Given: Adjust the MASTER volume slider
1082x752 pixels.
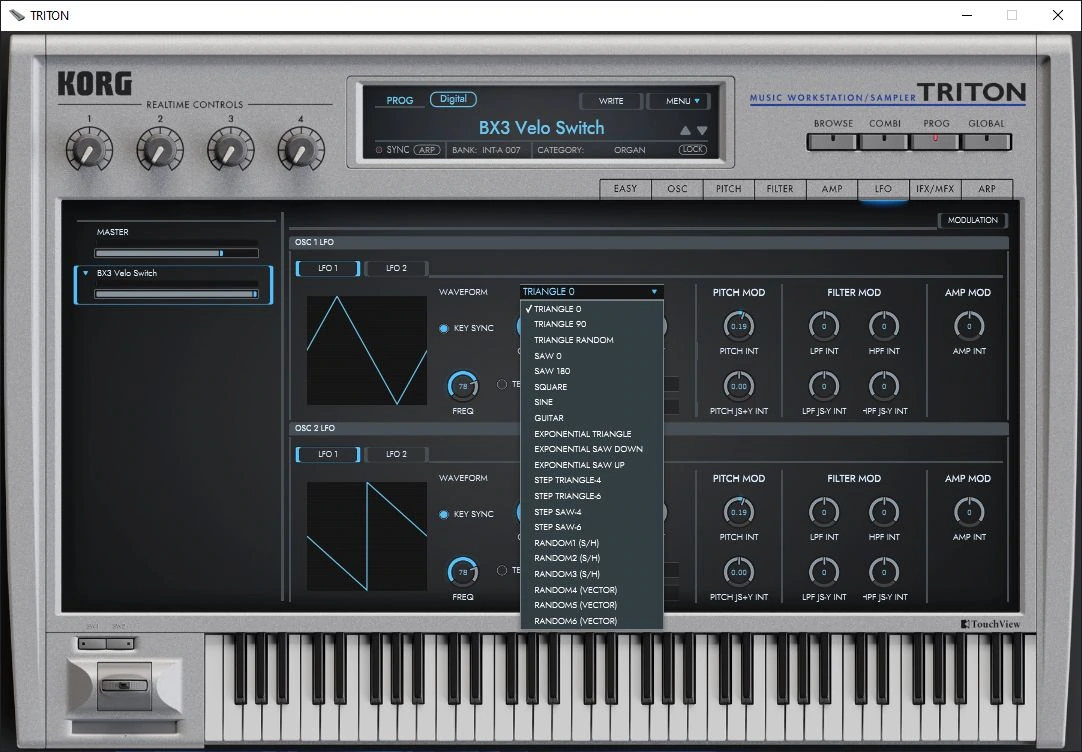Looking at the screenshot, I should tap(177, 253).
